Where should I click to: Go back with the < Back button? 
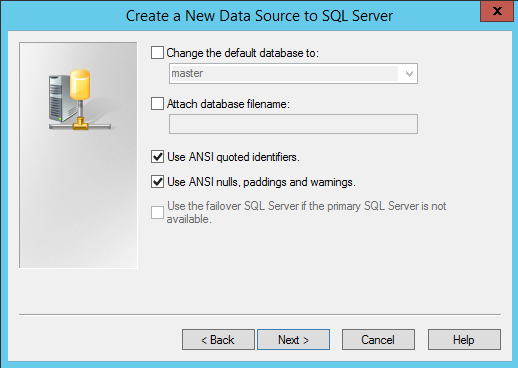[218, 340]
